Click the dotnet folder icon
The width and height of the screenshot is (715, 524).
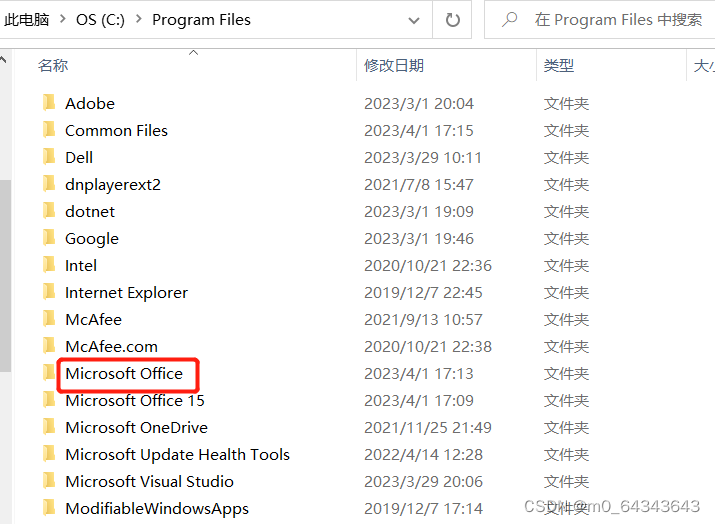[49, 210]
